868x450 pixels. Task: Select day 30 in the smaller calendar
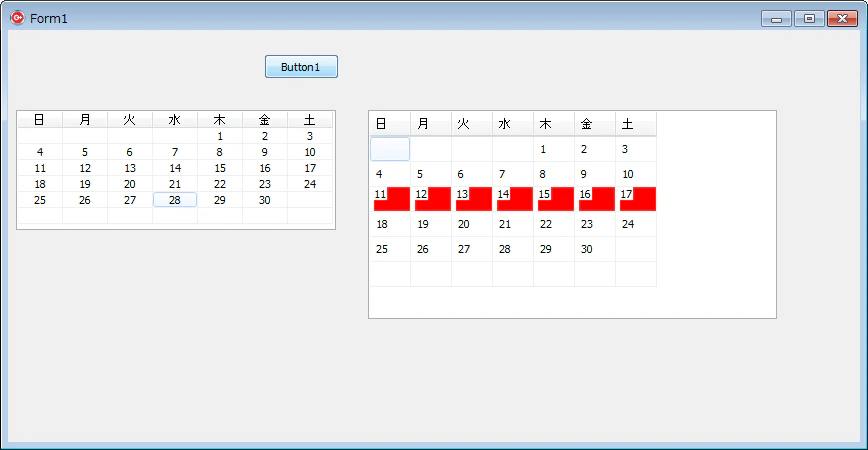(265, 200)
